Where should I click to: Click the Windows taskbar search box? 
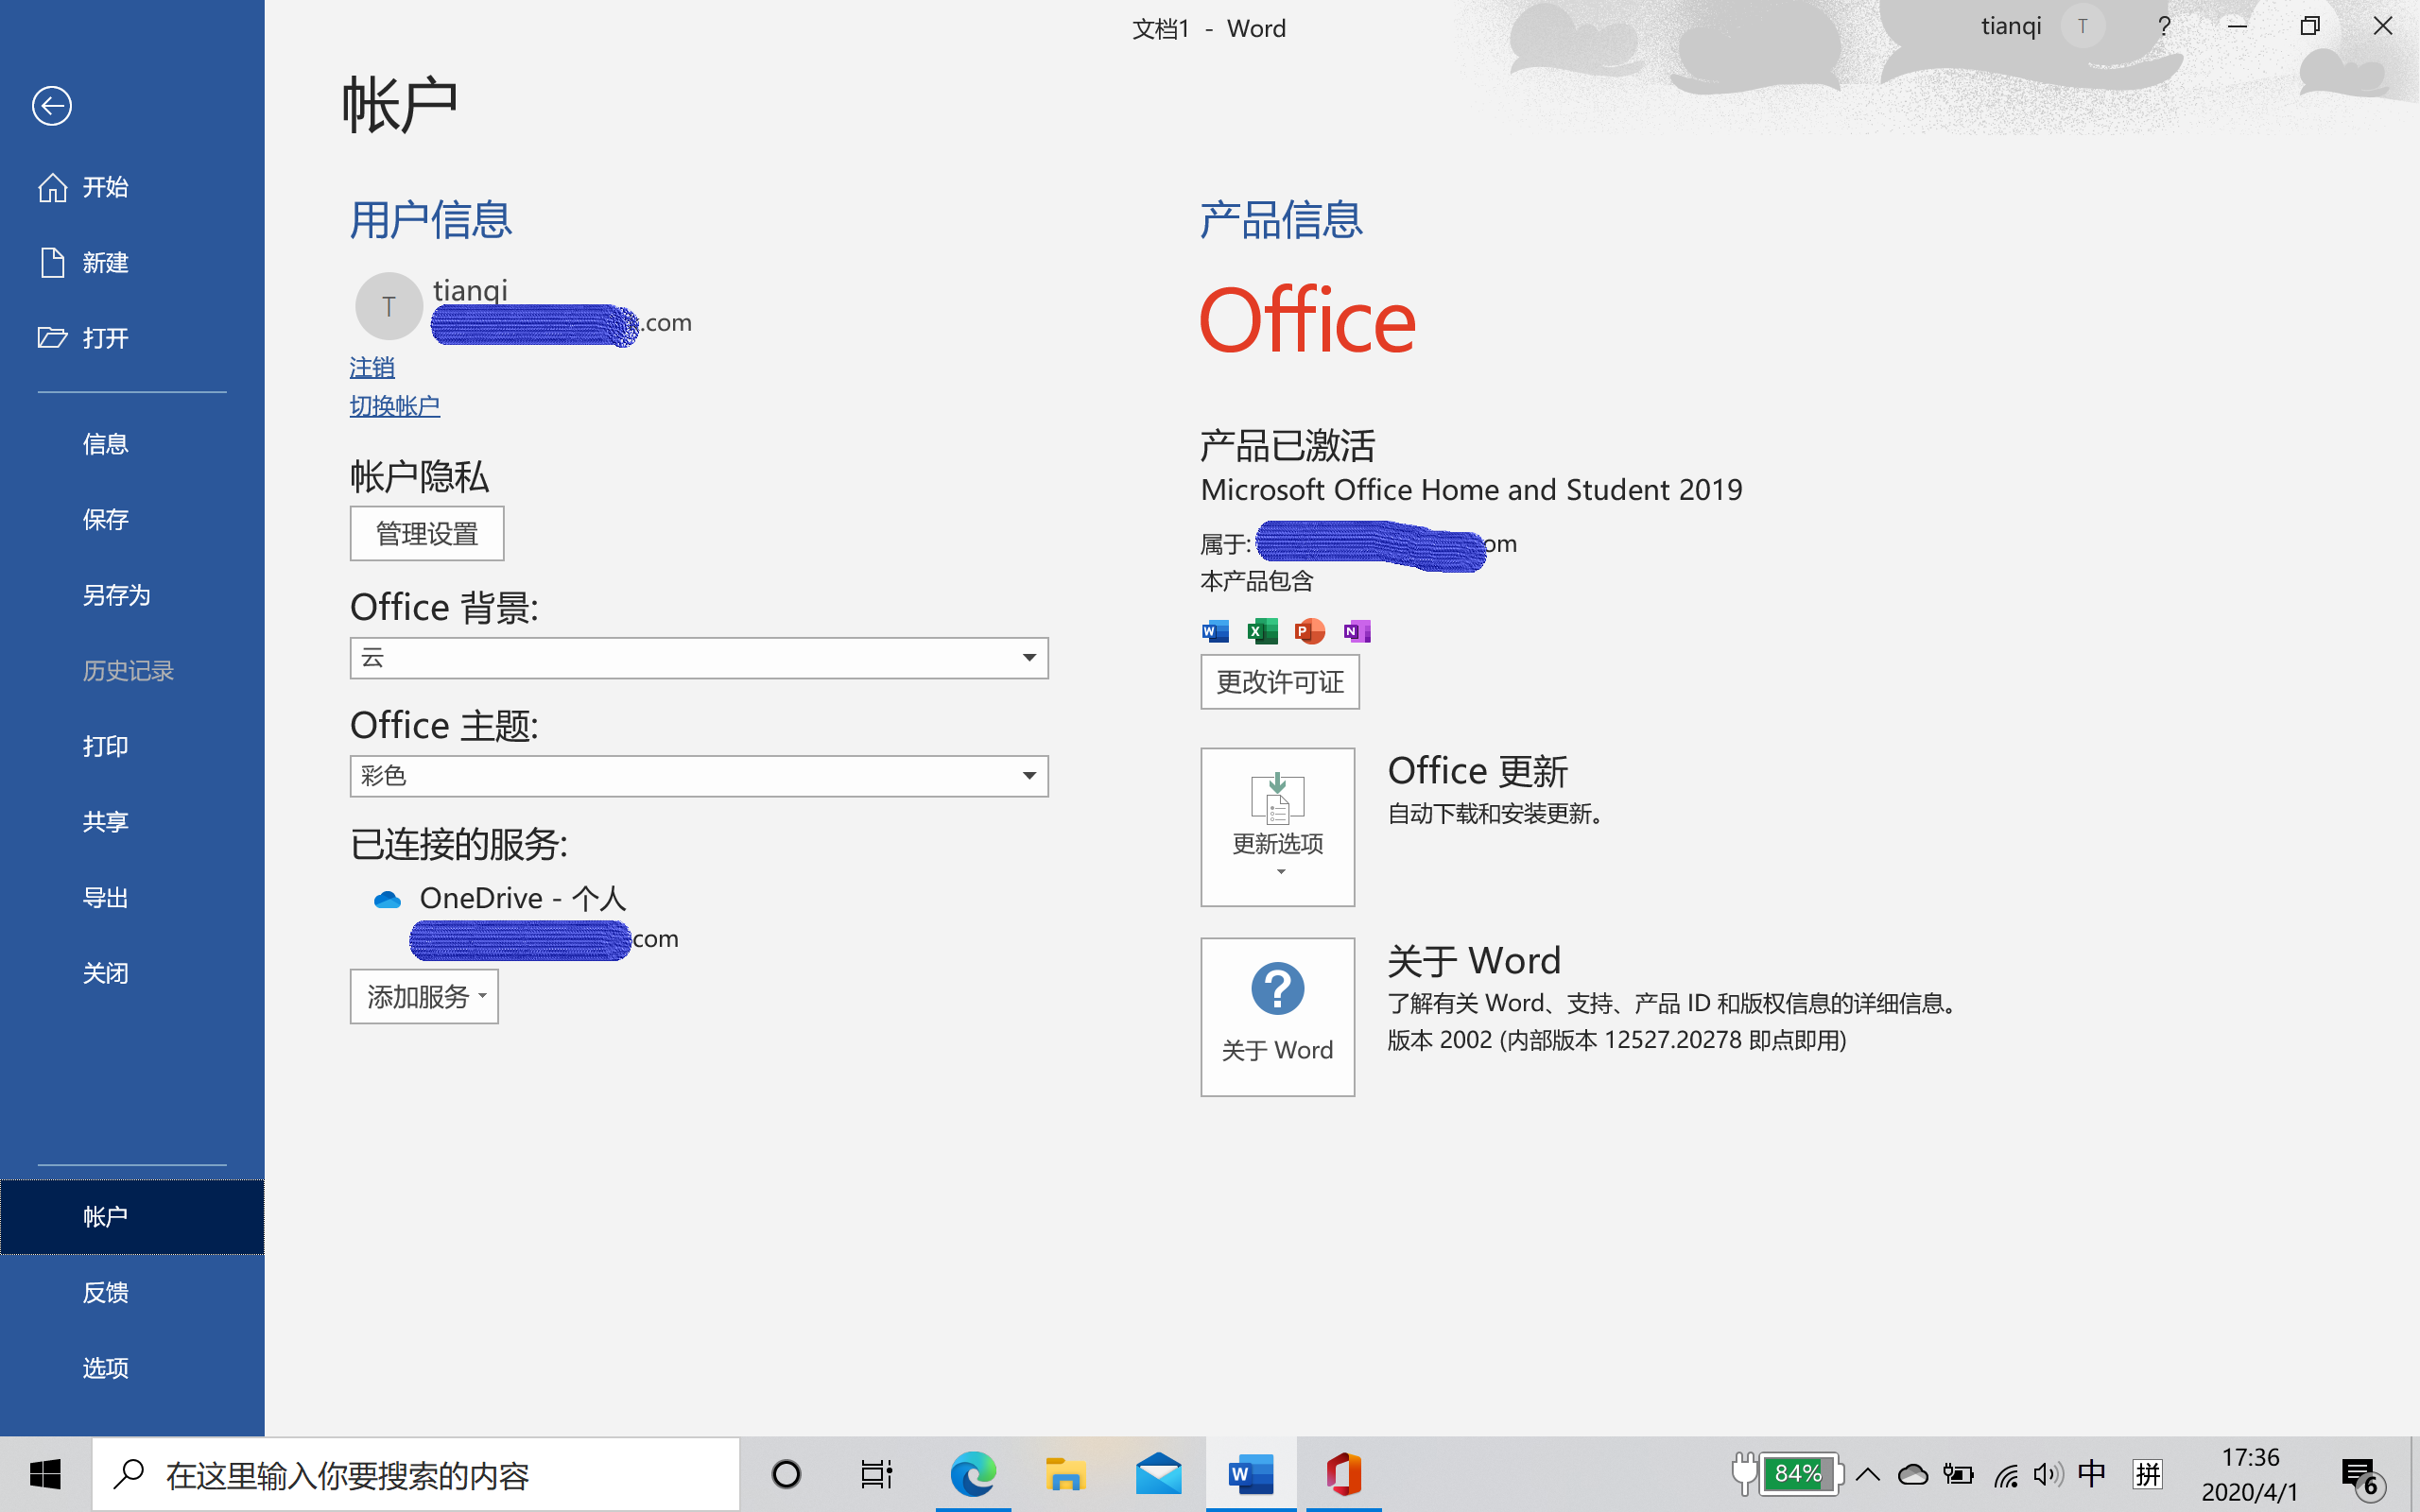click(415, 1474)
